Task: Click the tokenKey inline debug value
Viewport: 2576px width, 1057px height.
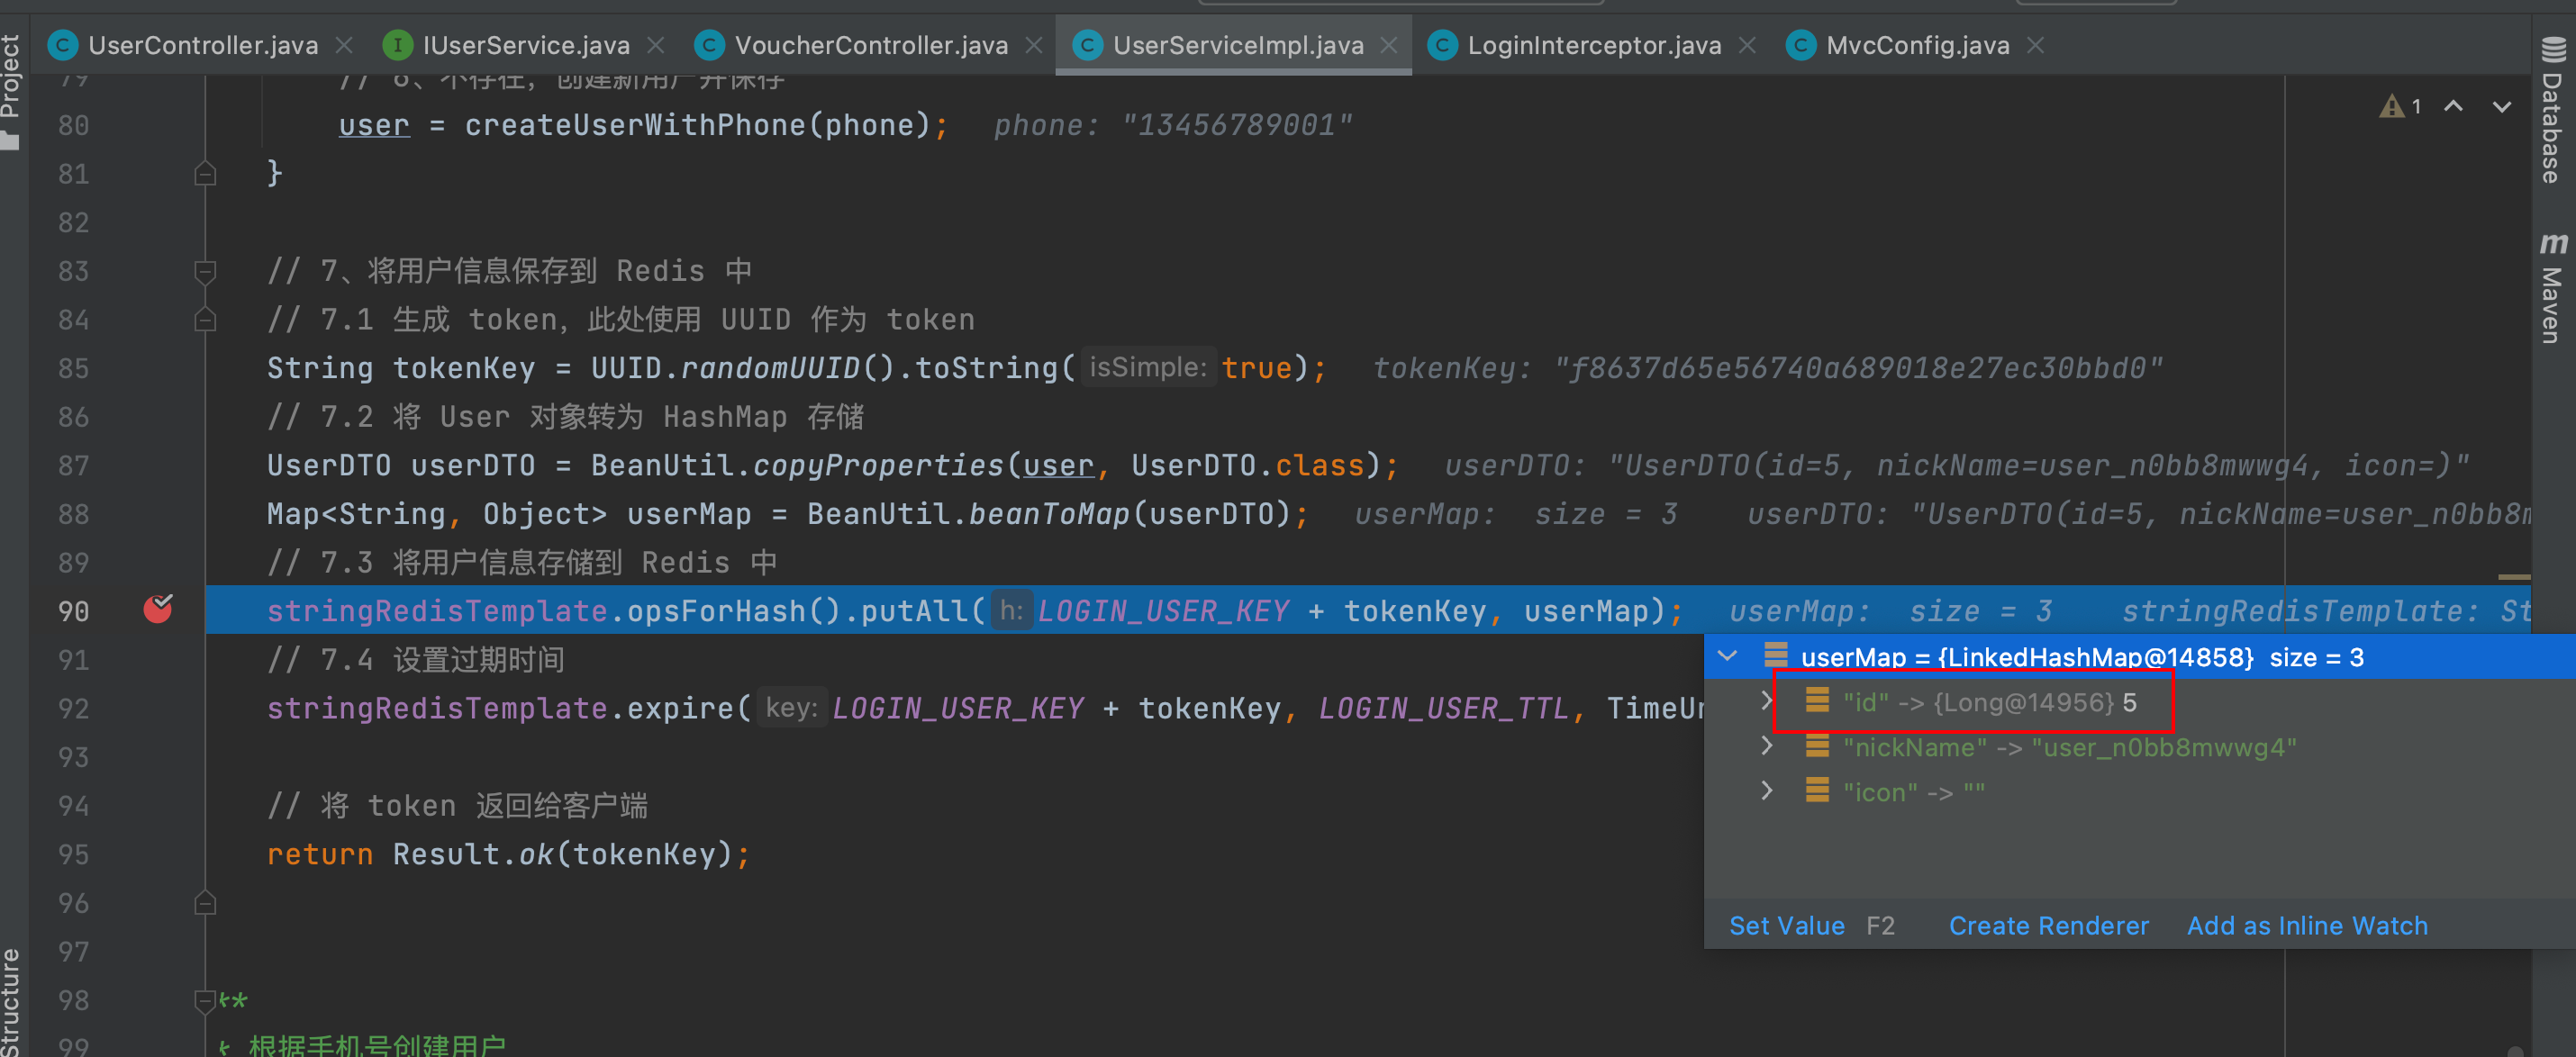Action: click(x=1767, y=368)
